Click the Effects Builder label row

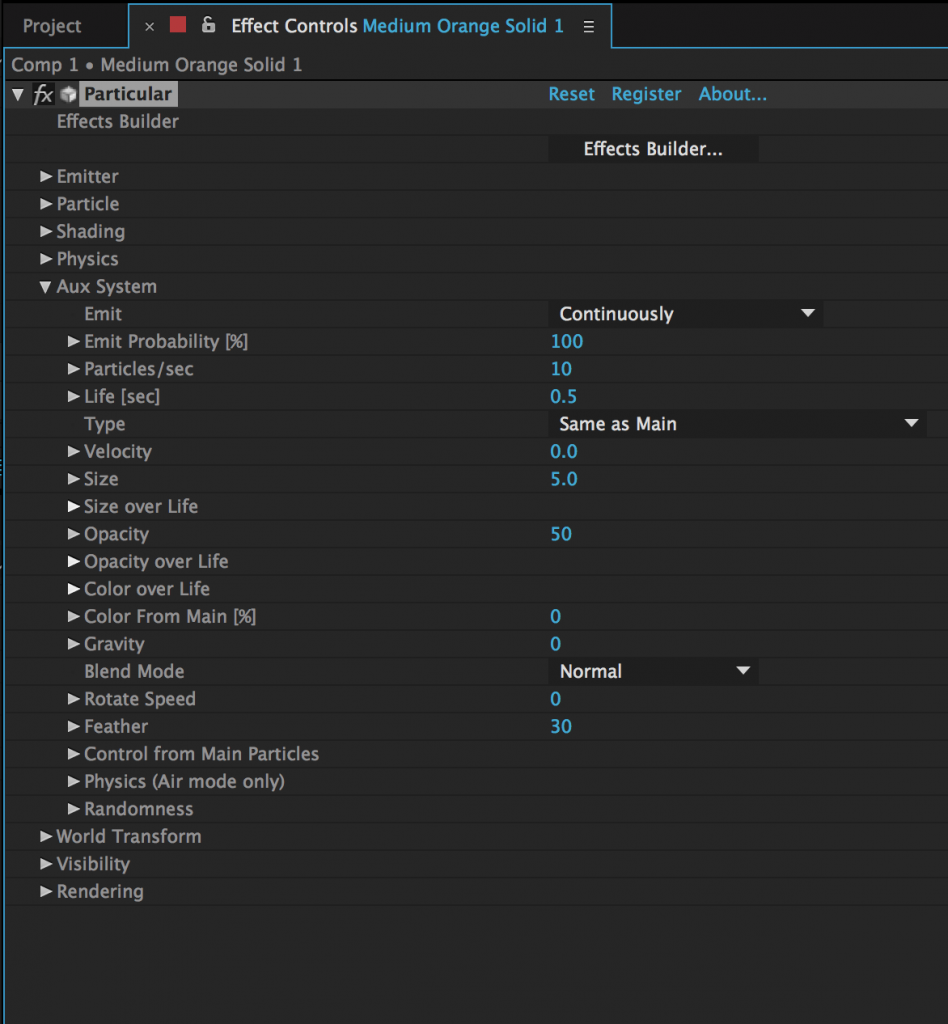(x=118, y=121)
